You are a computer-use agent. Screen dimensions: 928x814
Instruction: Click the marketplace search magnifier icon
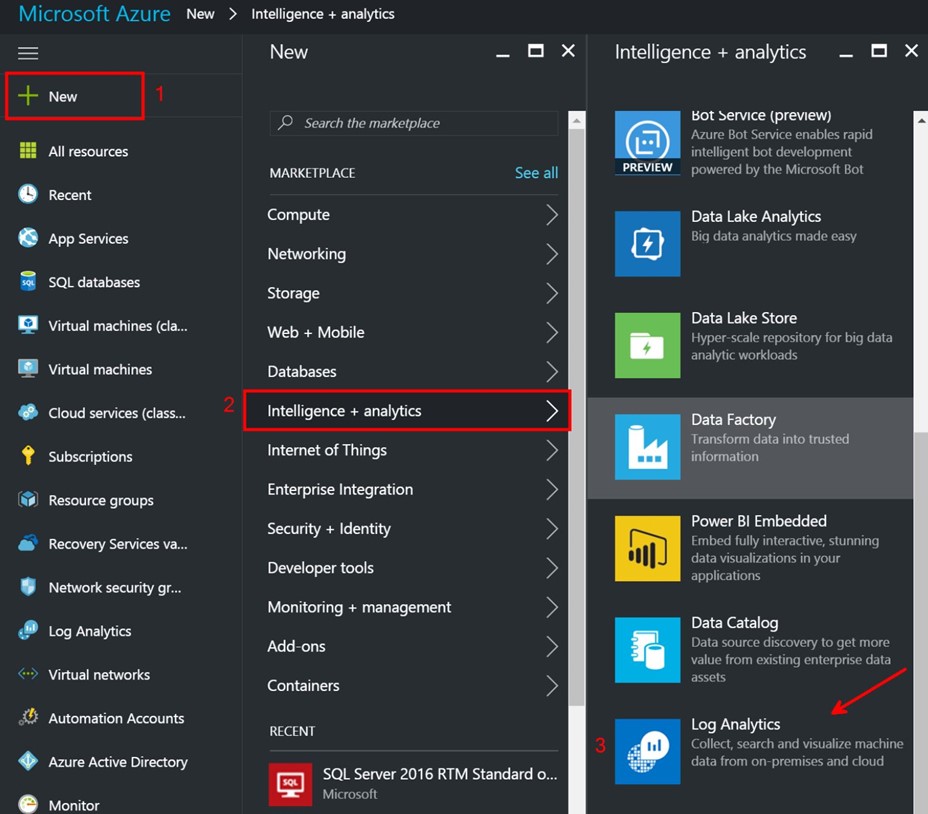[x=286, y=123]
